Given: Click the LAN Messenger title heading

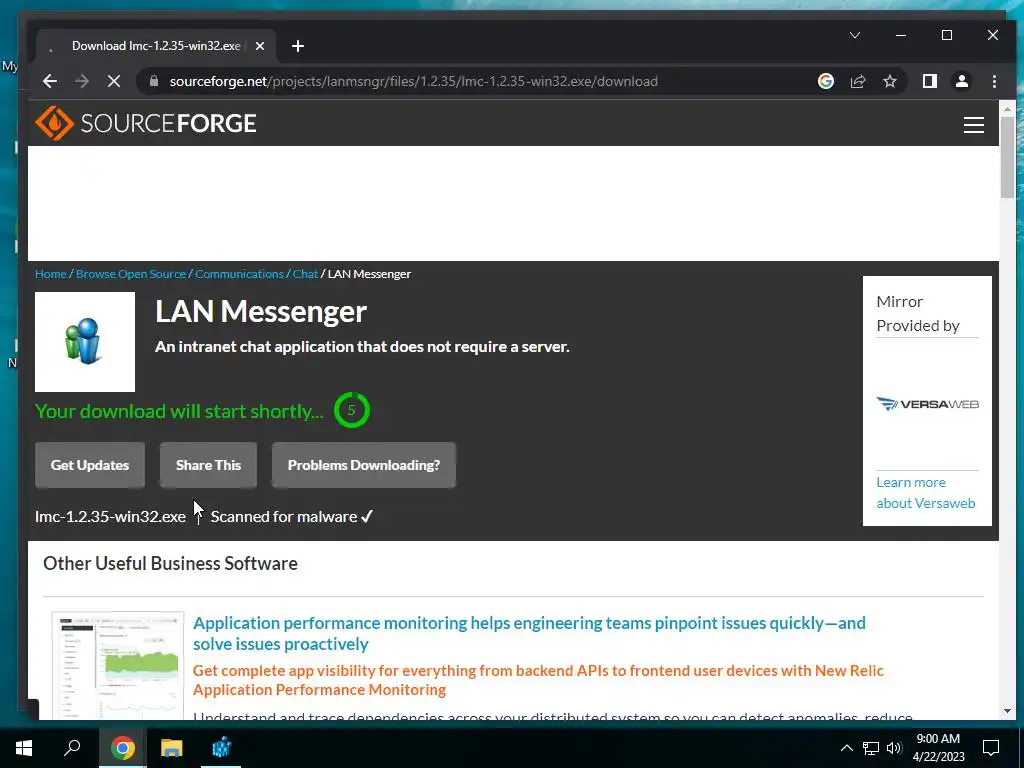Looking at the screenshot, I should point(261,312).
